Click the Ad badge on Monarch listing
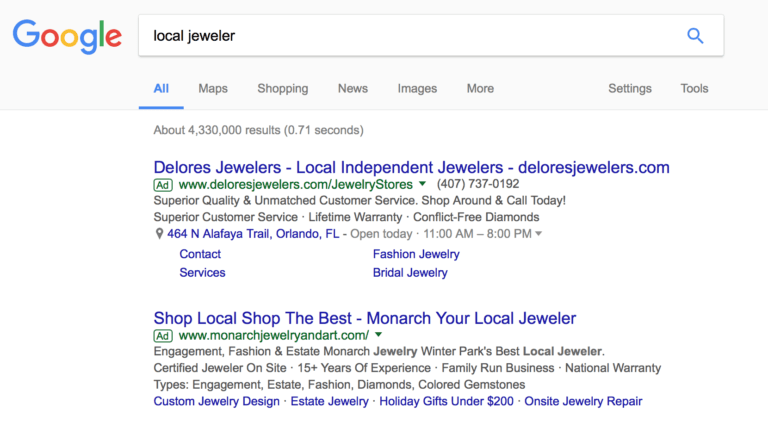Image resolution: width=768 pixels, height=422 pixels. [163, 336]
